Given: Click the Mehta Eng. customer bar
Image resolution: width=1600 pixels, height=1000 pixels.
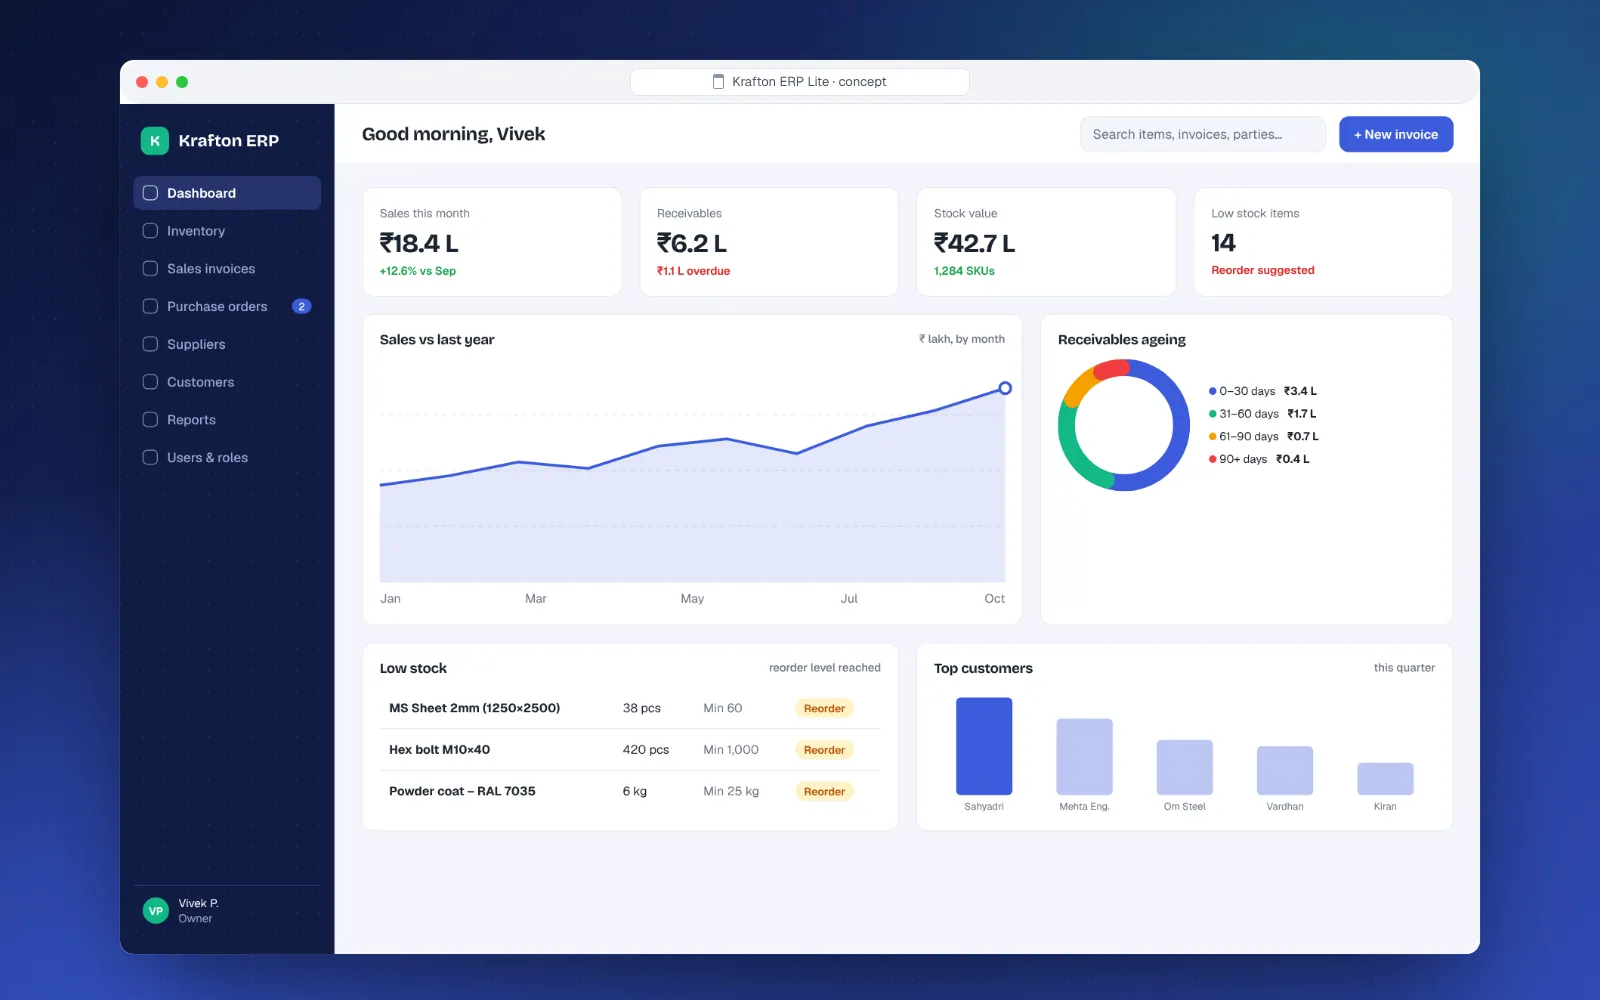Looking at the screenshot, I should [x=1085, y=757].
